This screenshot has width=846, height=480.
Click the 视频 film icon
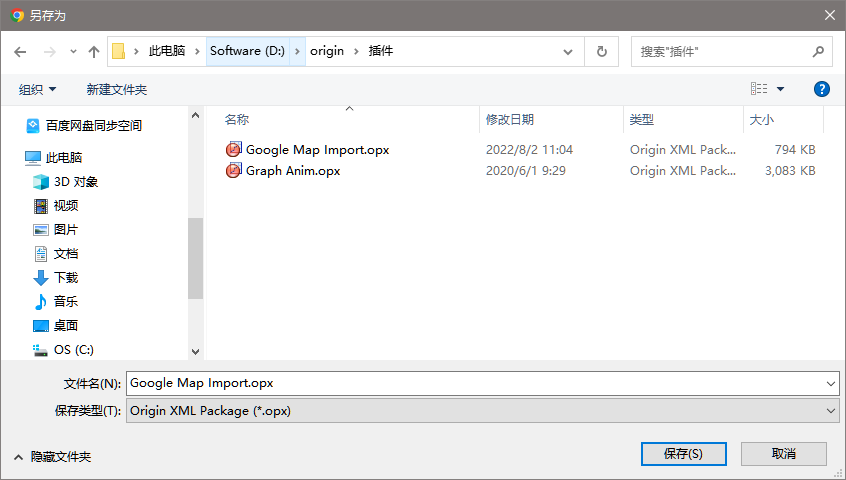click(x=40, y=205)
